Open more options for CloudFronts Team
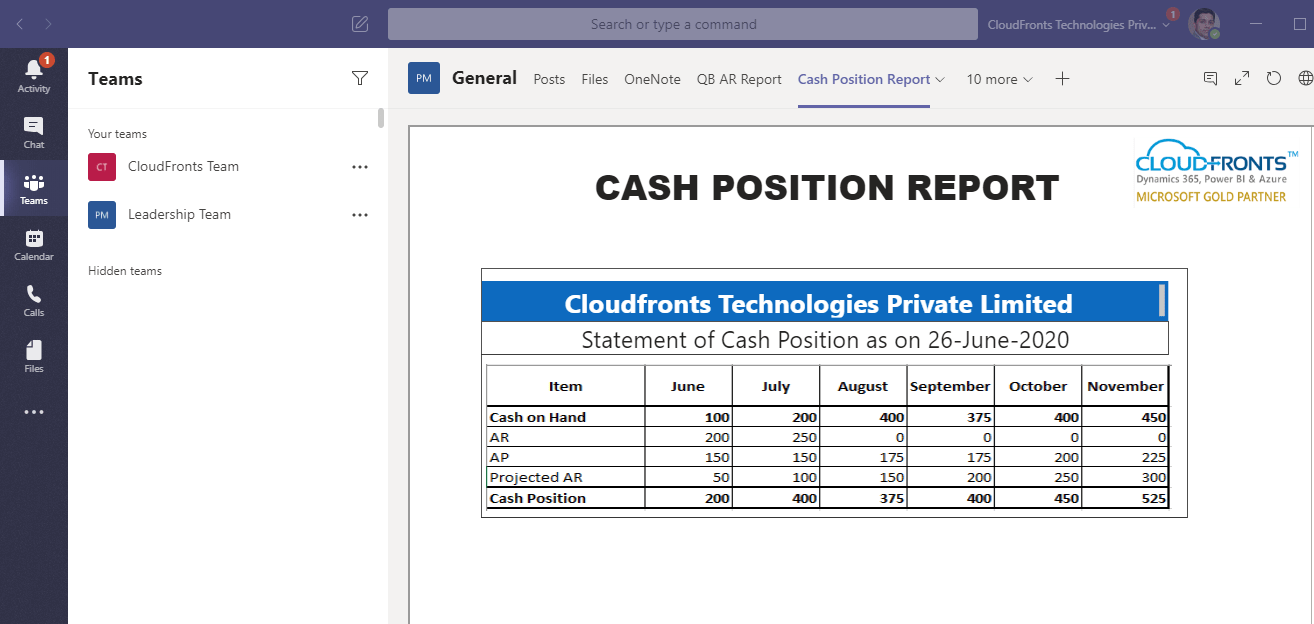Screen dimensions: 1314x624 (x=359, y=167)
